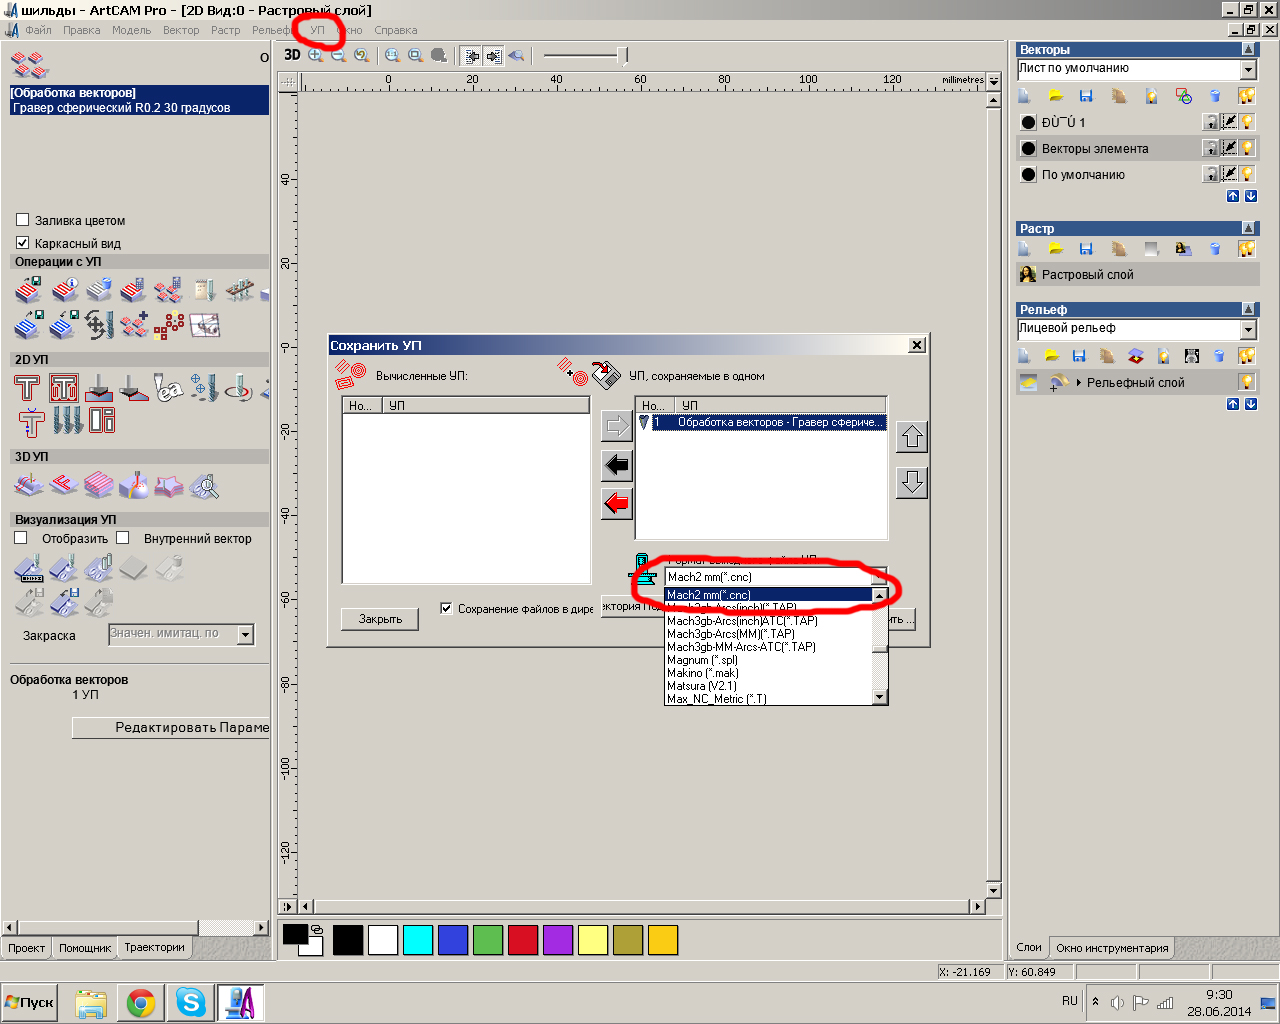The image size is (1280, 1024).
Task: Toggle visibility bulb of По умолчанию layer
Action: click(1246, 174)
